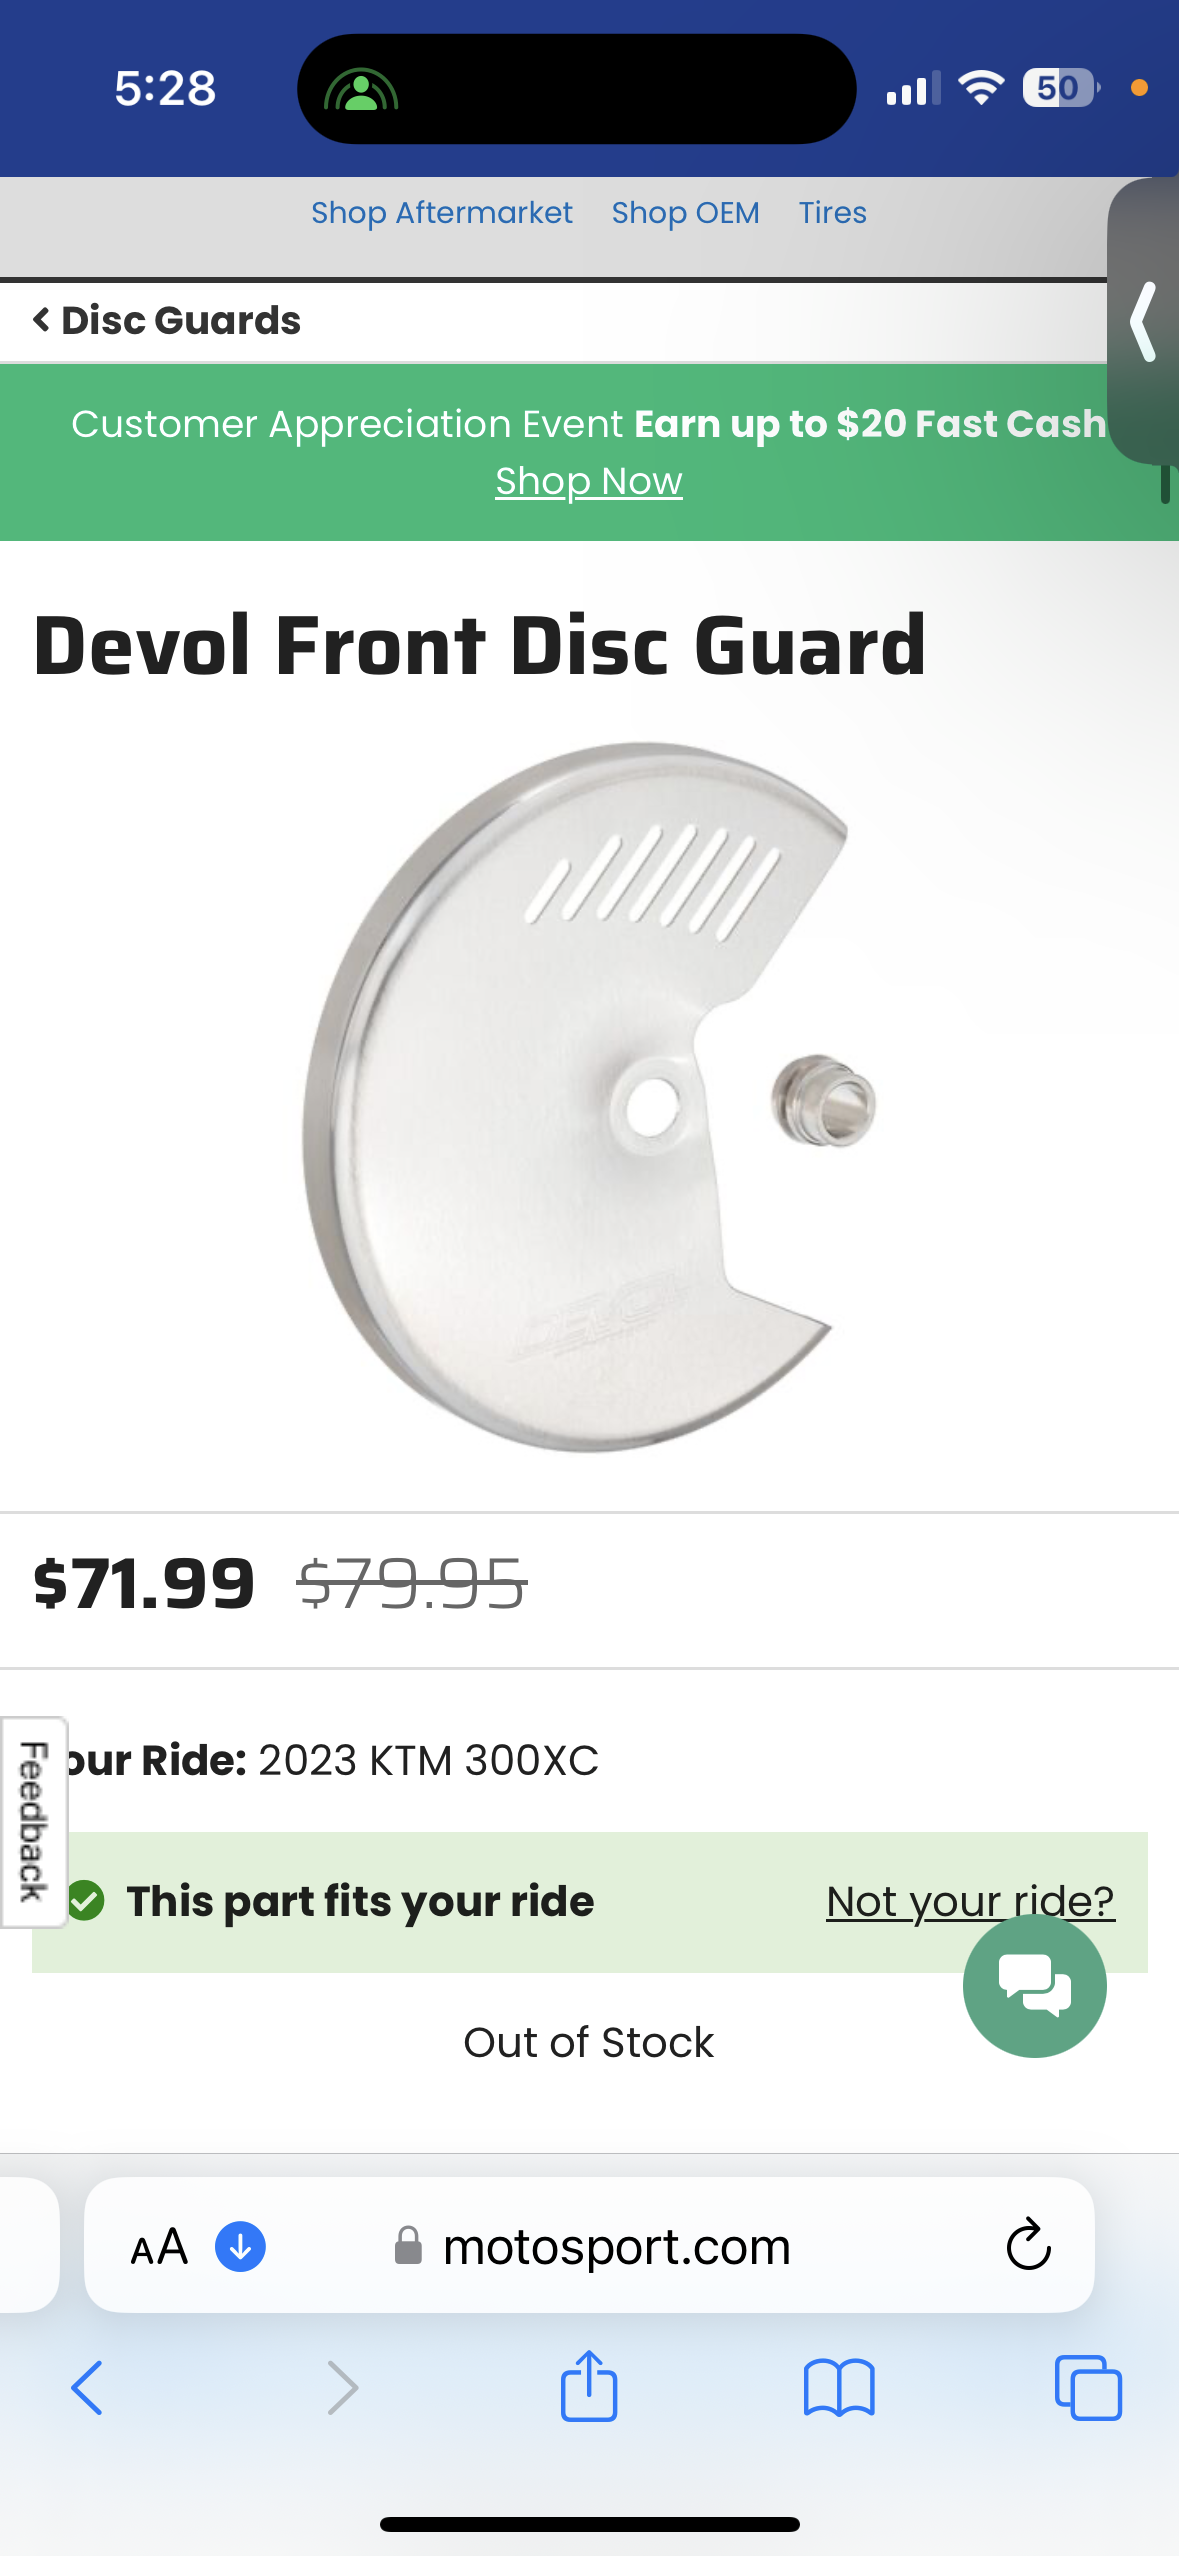Image resolution: width=1179 pixels, height=2556 pixels.
Task: Open the Safari share sheet icon
Action: pos(589,2386)
